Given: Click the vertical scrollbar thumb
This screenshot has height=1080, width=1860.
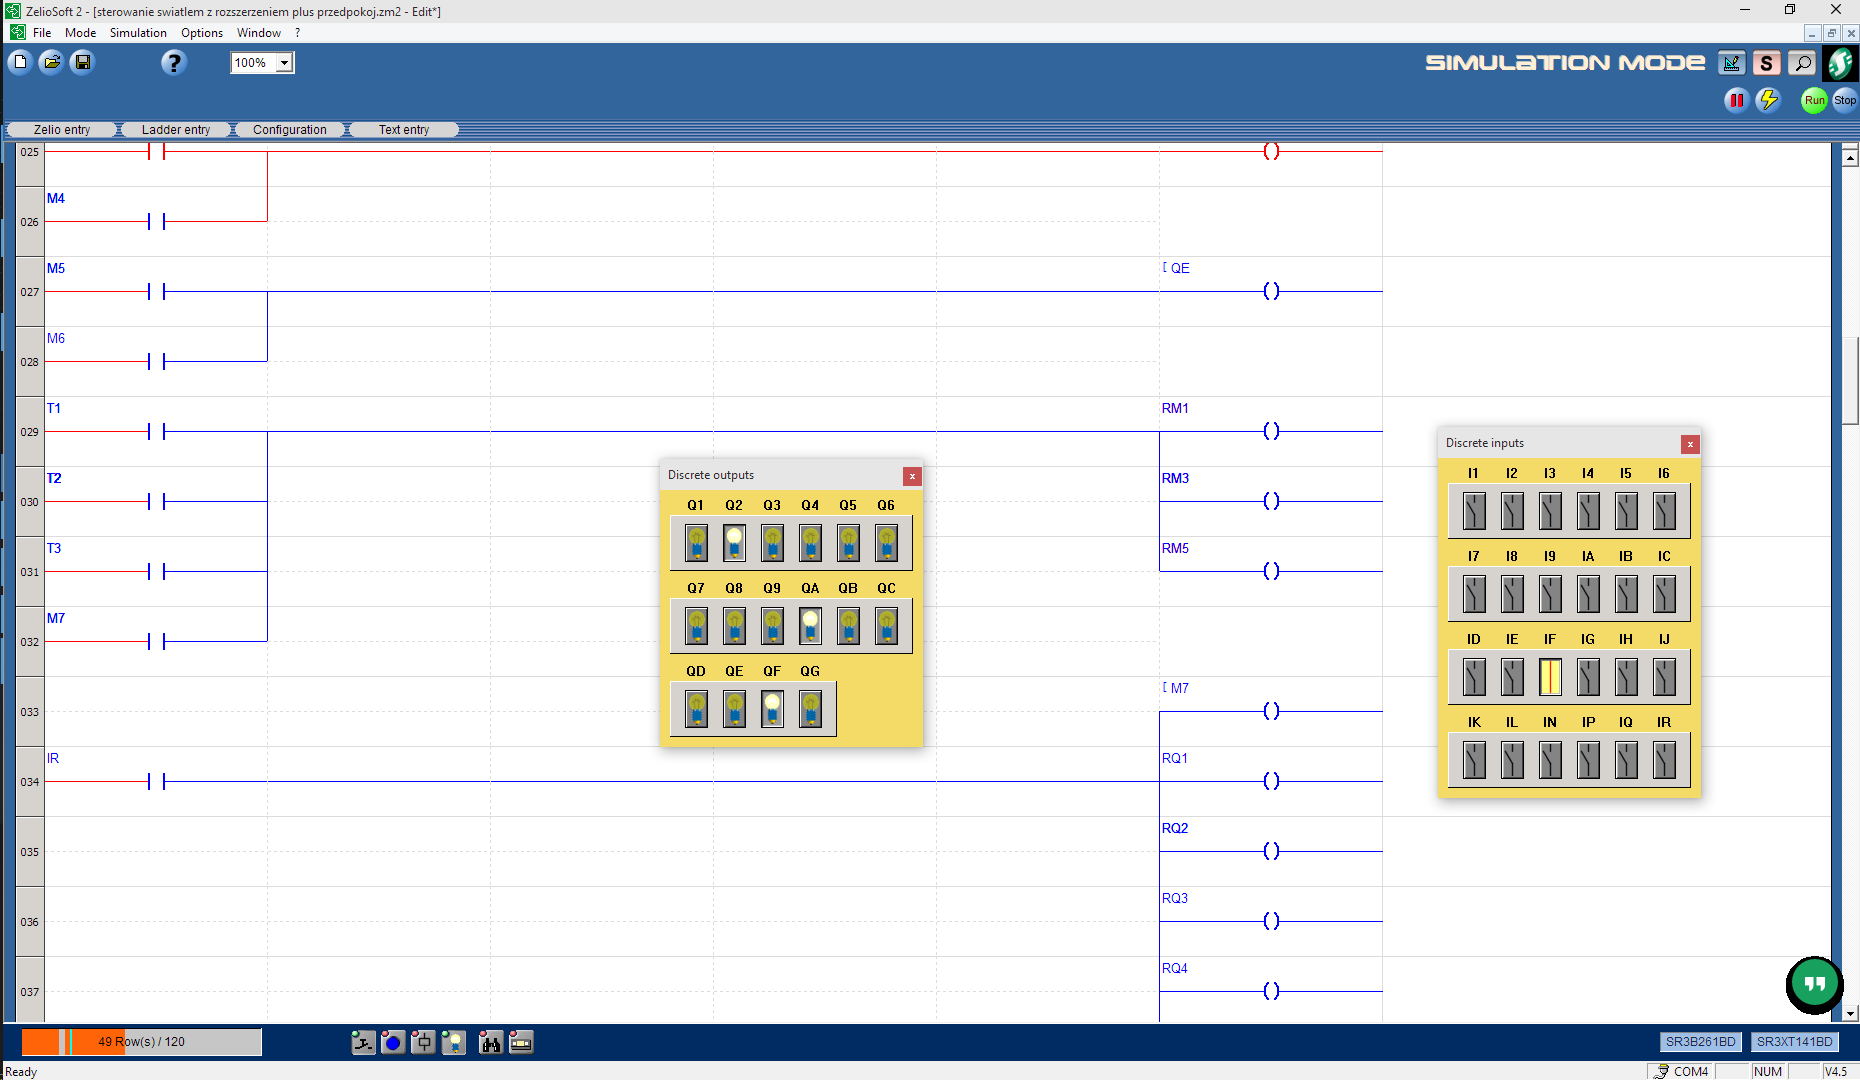Looking at the screenshot, I should [x=1850, y=380].
